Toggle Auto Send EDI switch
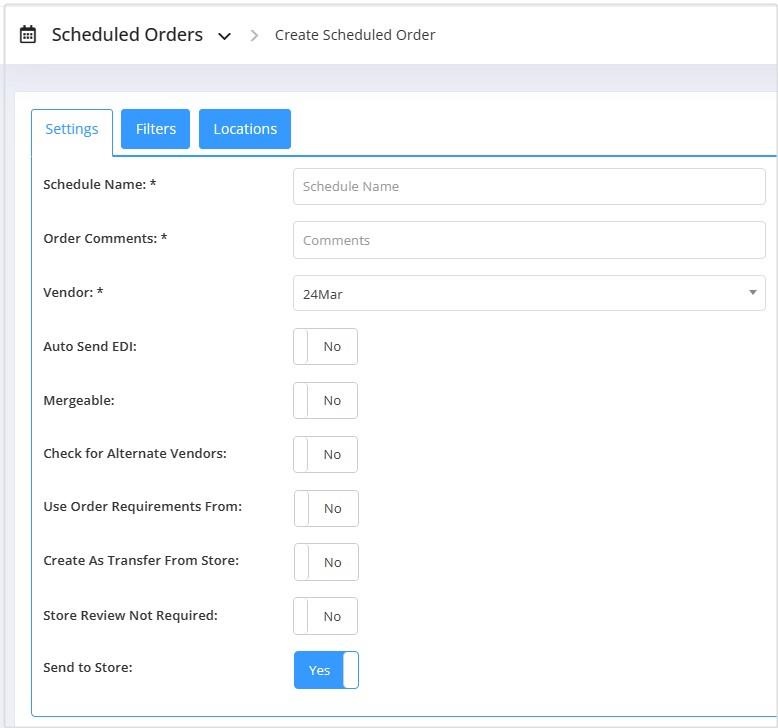 (325, 346)
